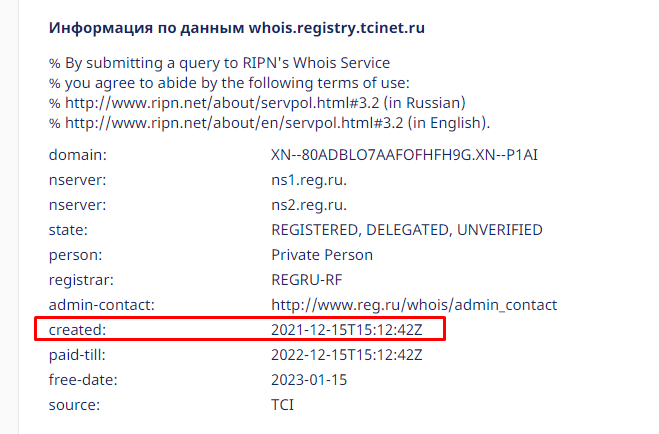Open the English en/servpol.html#3.2 URL

tap(234, 123)
